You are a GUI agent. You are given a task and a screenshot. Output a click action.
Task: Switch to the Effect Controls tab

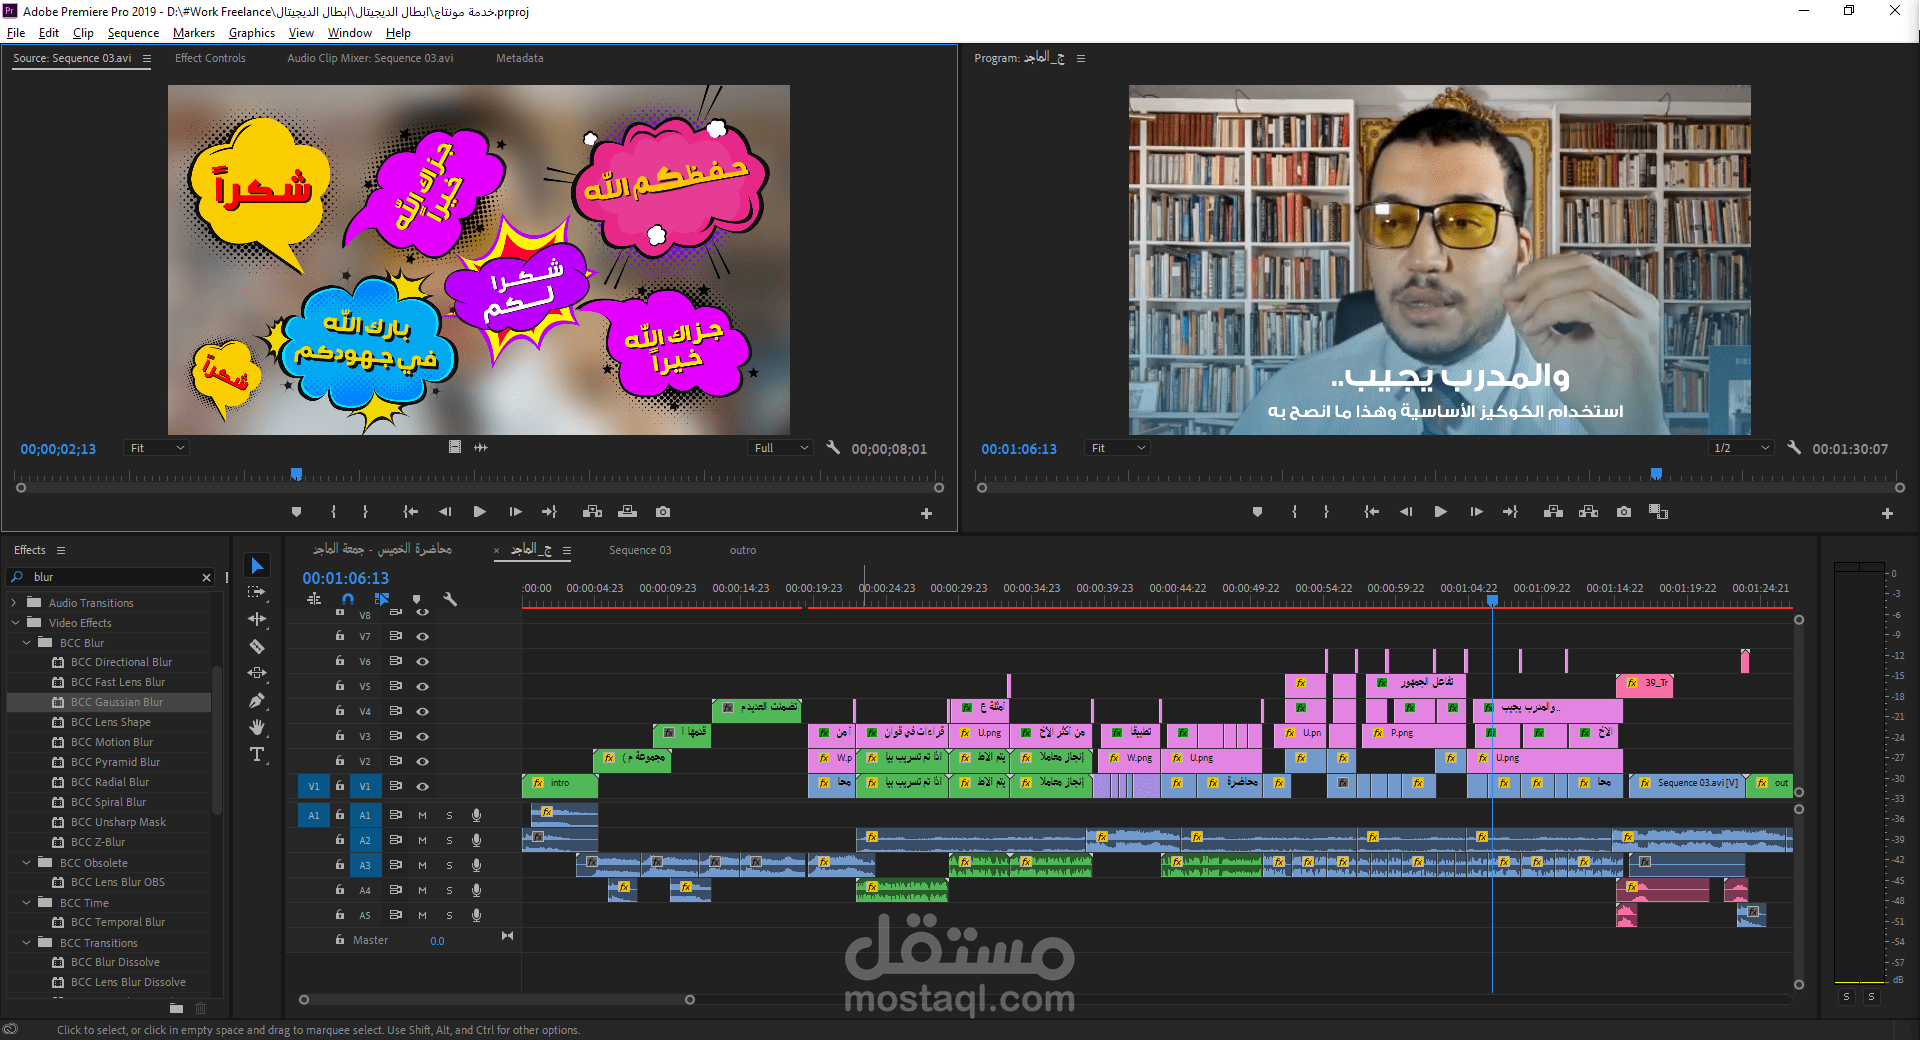pyautogui.click(x=210, y=58)
